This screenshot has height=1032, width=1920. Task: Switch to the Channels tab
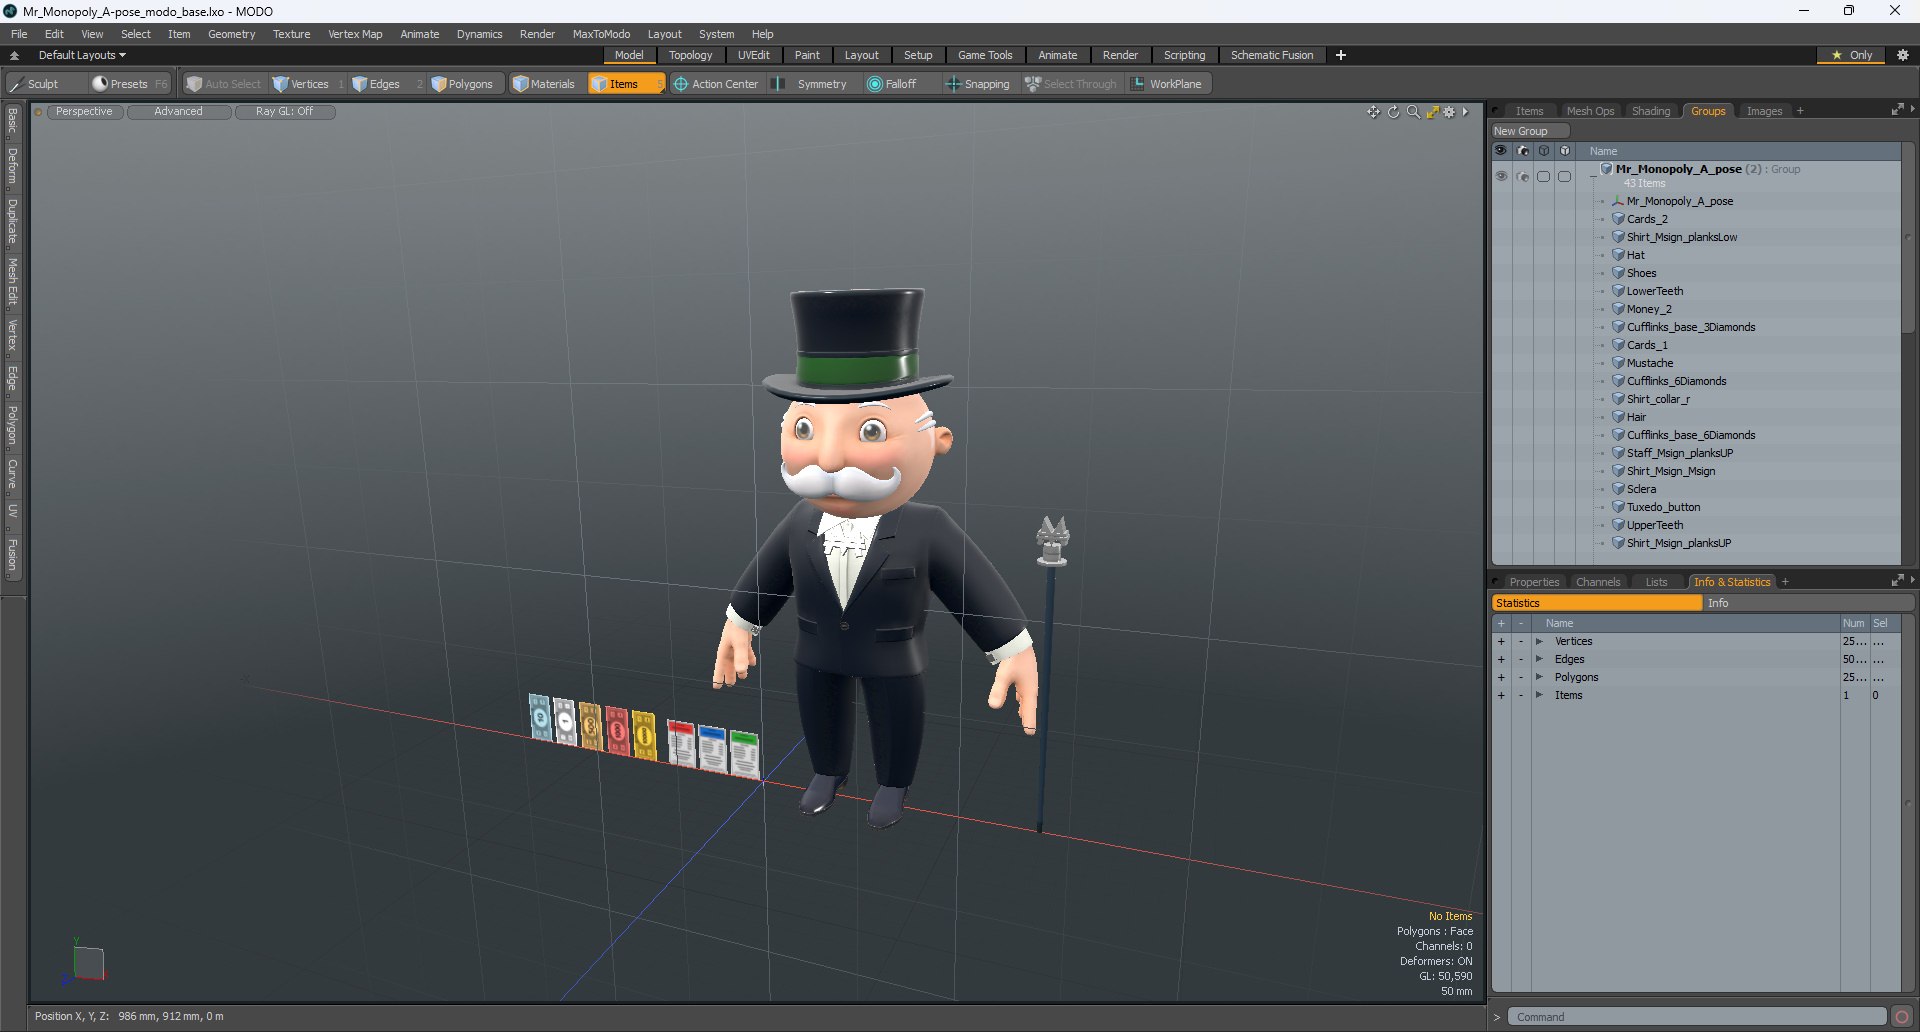1598,582
